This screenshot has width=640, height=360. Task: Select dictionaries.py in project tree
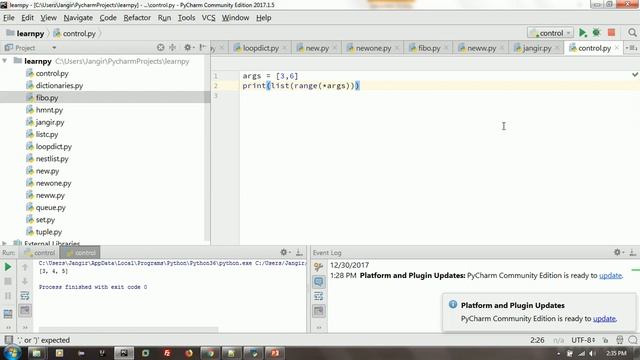coord(59,86)
